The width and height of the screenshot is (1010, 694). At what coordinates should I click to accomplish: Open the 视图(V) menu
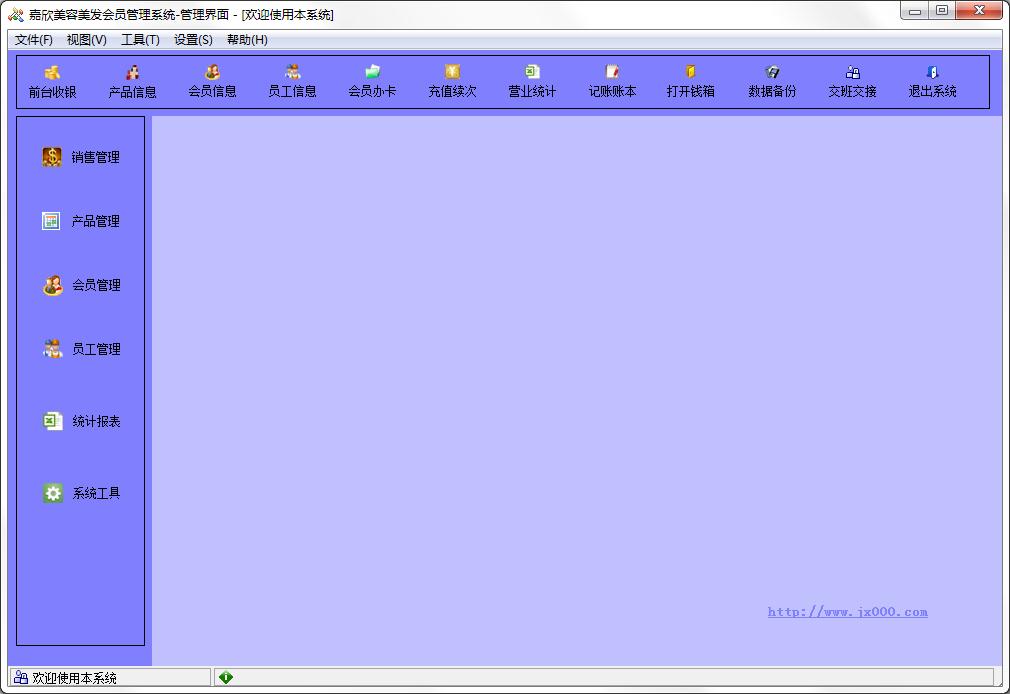pos(86,40)
